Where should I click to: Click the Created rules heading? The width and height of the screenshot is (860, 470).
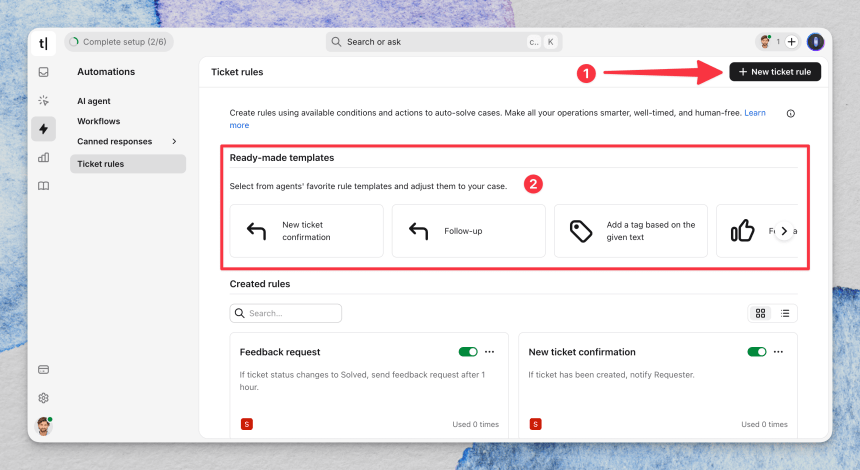[260, 284]
